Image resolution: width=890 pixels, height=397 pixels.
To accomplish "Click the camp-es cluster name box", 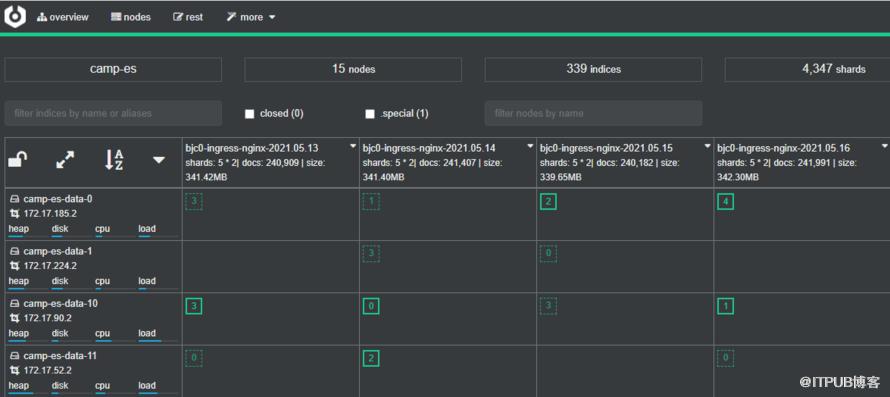I will coord(113,69).
